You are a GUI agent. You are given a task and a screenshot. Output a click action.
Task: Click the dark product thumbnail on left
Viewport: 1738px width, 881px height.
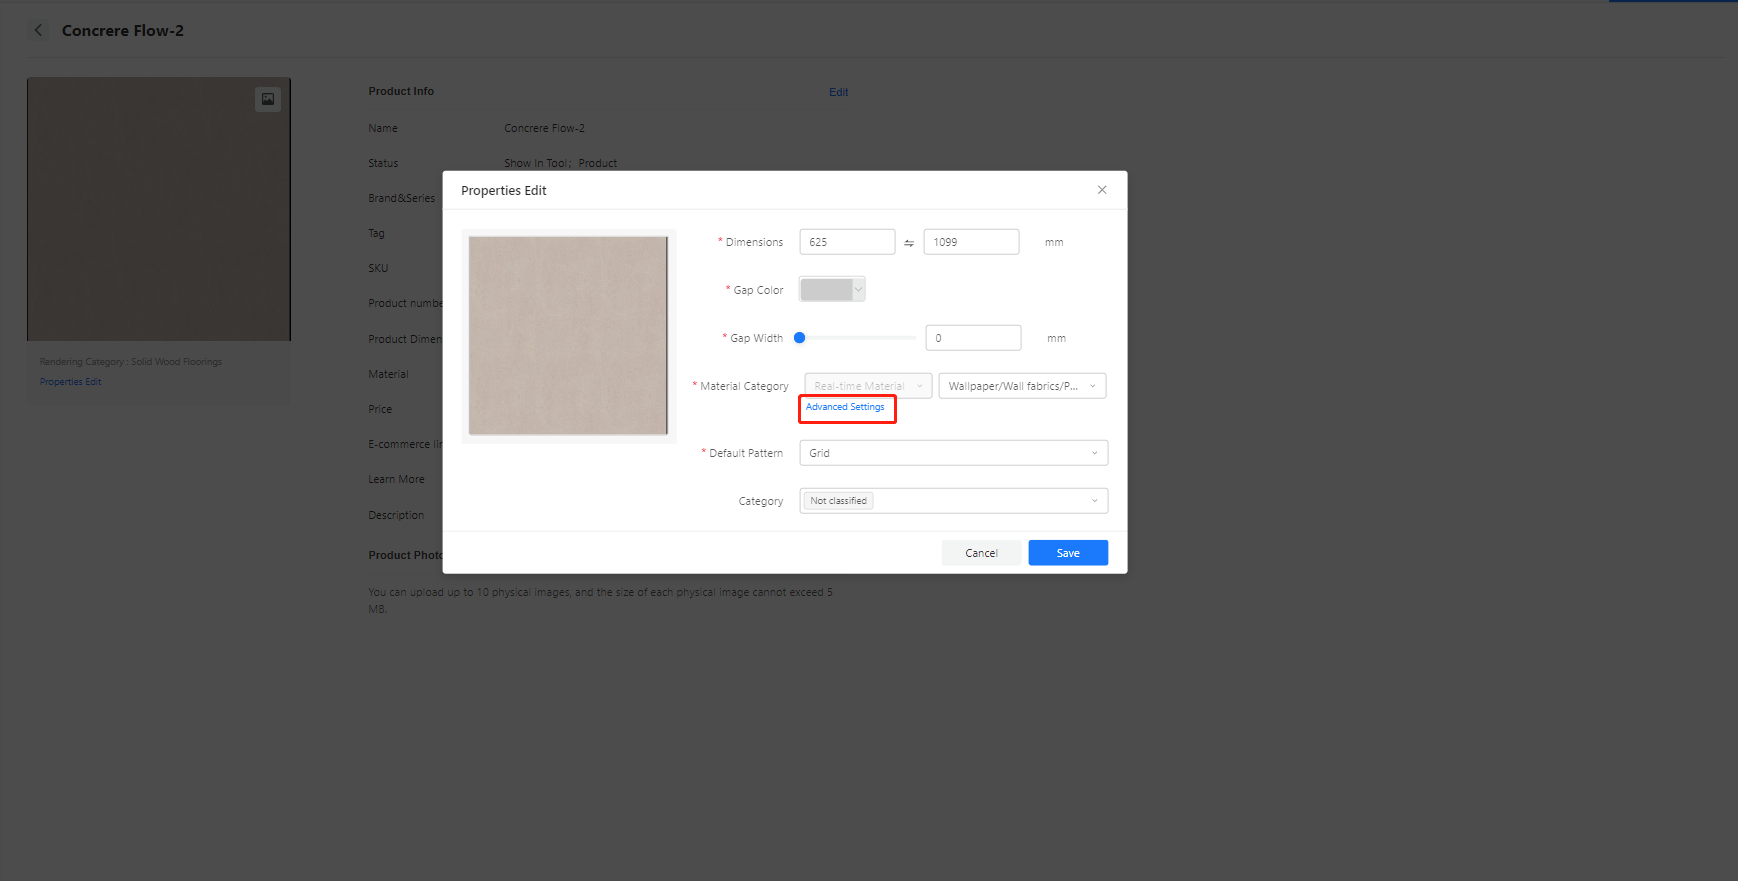158,210
